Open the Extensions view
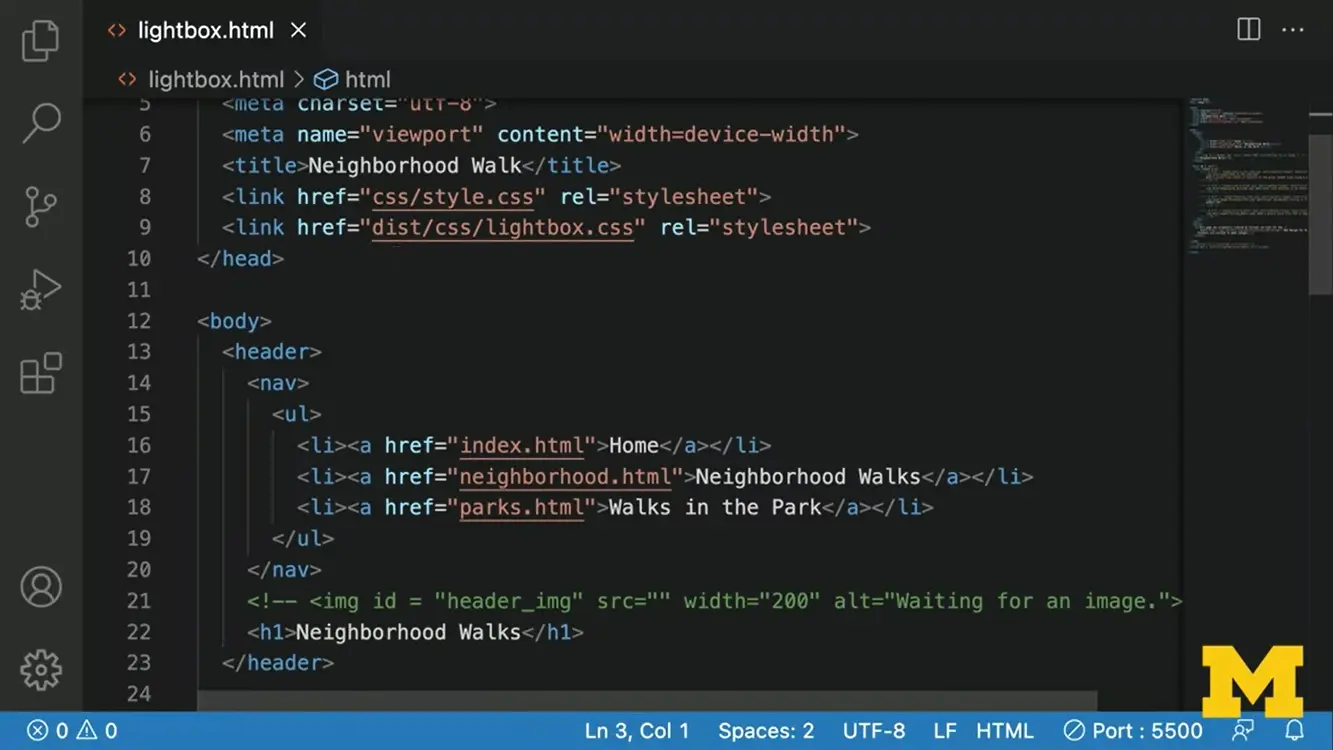 (x=41, y=374)
